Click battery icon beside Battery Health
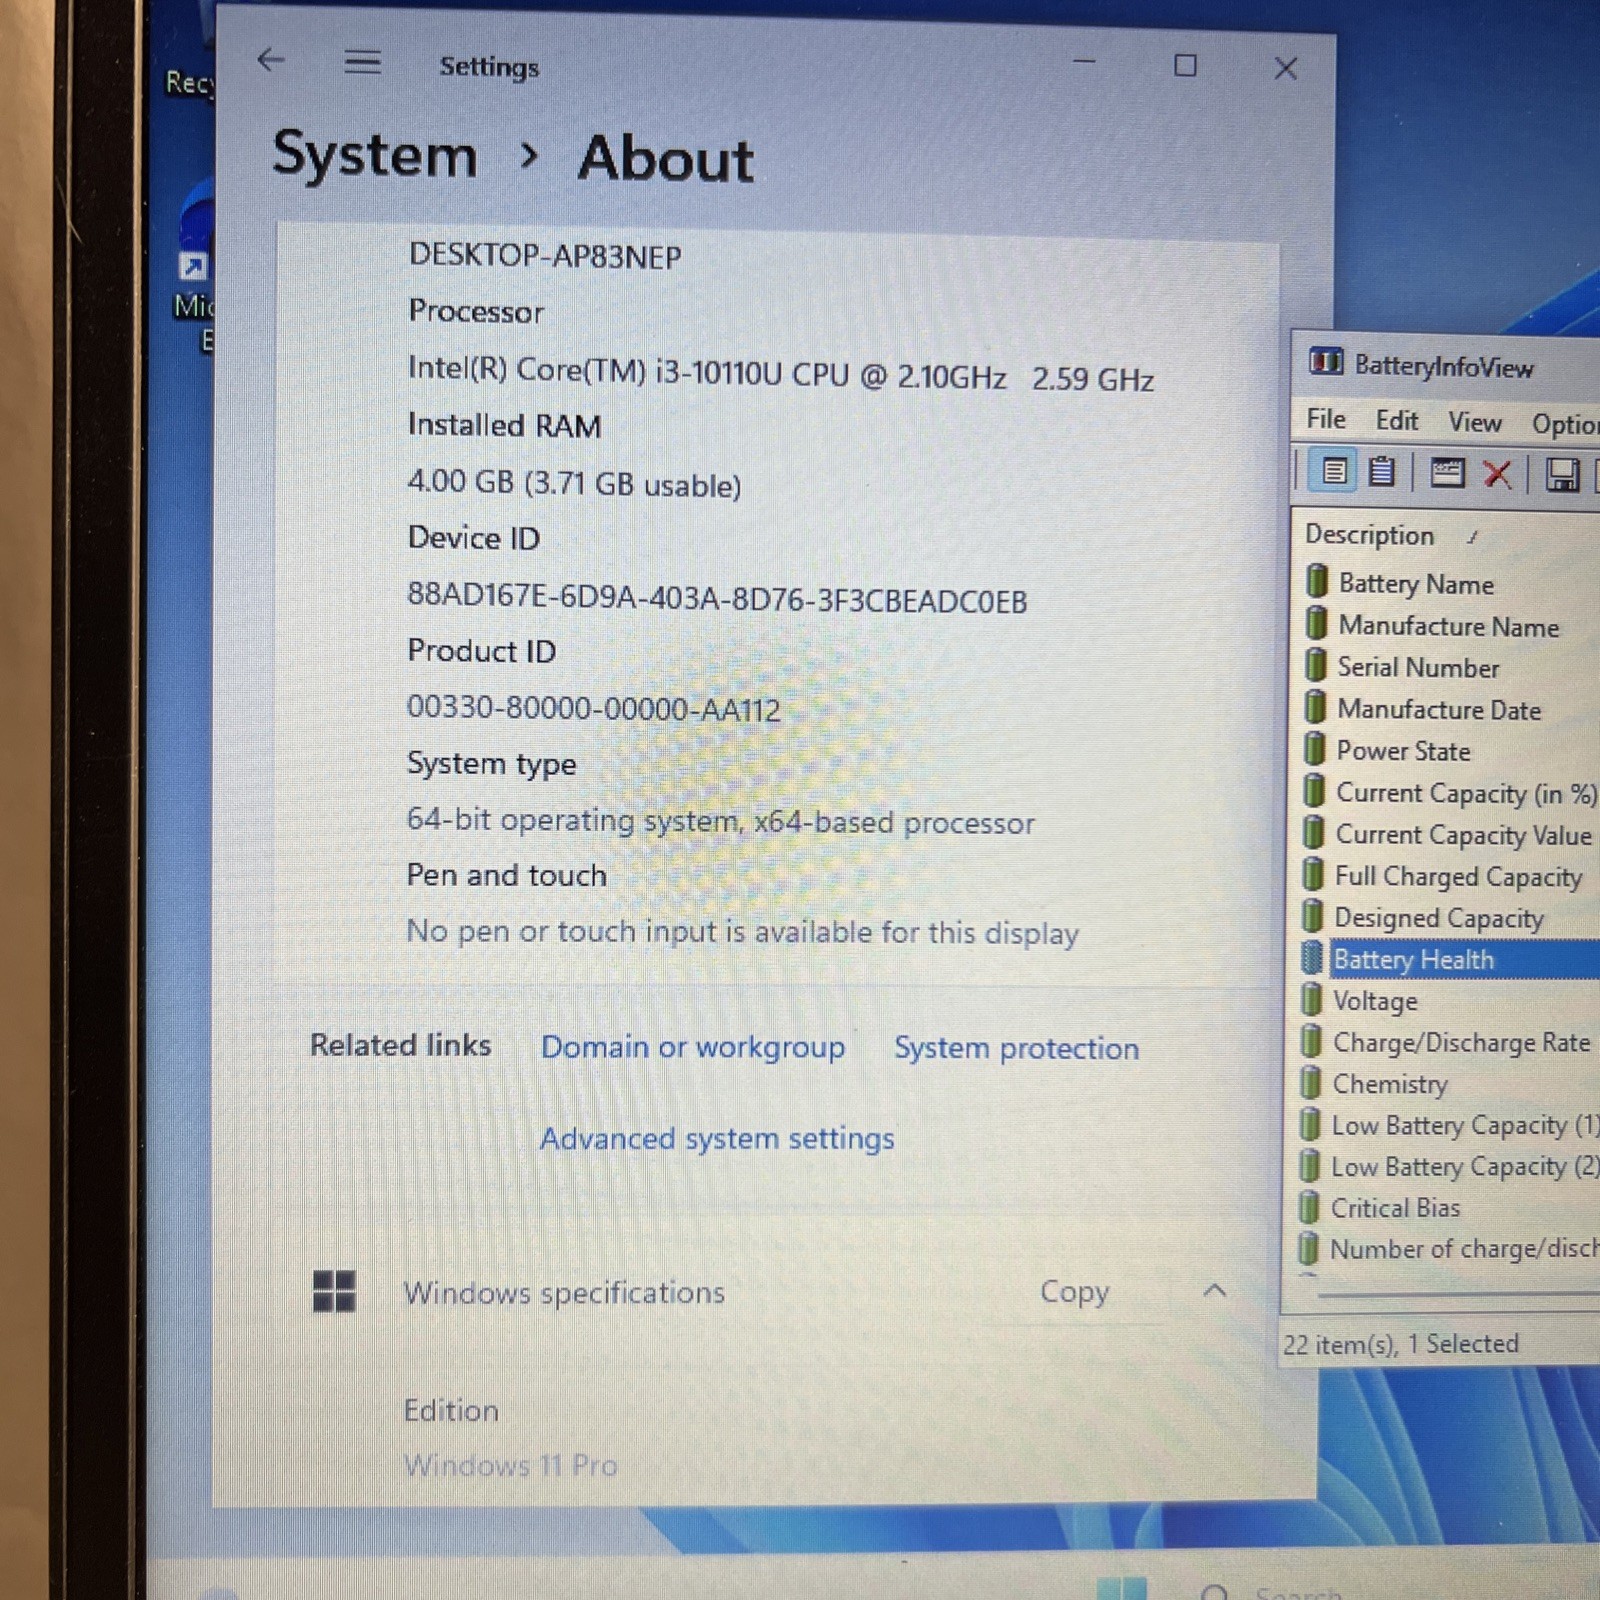Image resolution: width=1600 pixels, height=1600 pixels. coord(1312,958)
